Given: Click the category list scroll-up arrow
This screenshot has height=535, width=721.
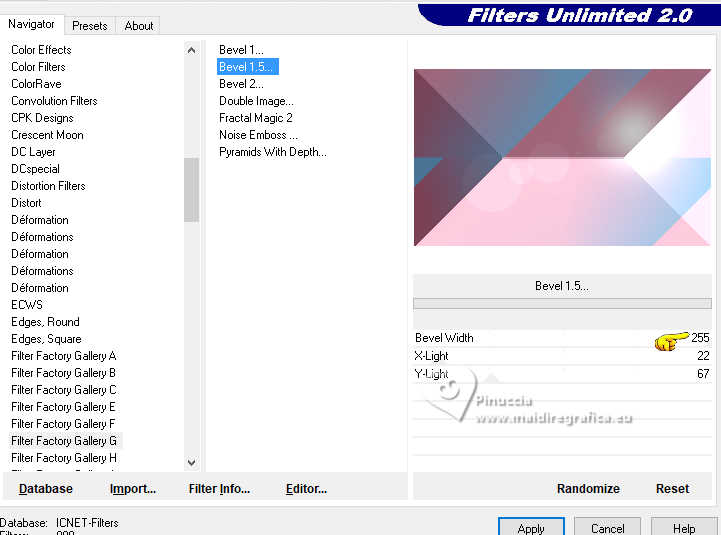Looking at the screenshot, I should (x=192, y=50).
